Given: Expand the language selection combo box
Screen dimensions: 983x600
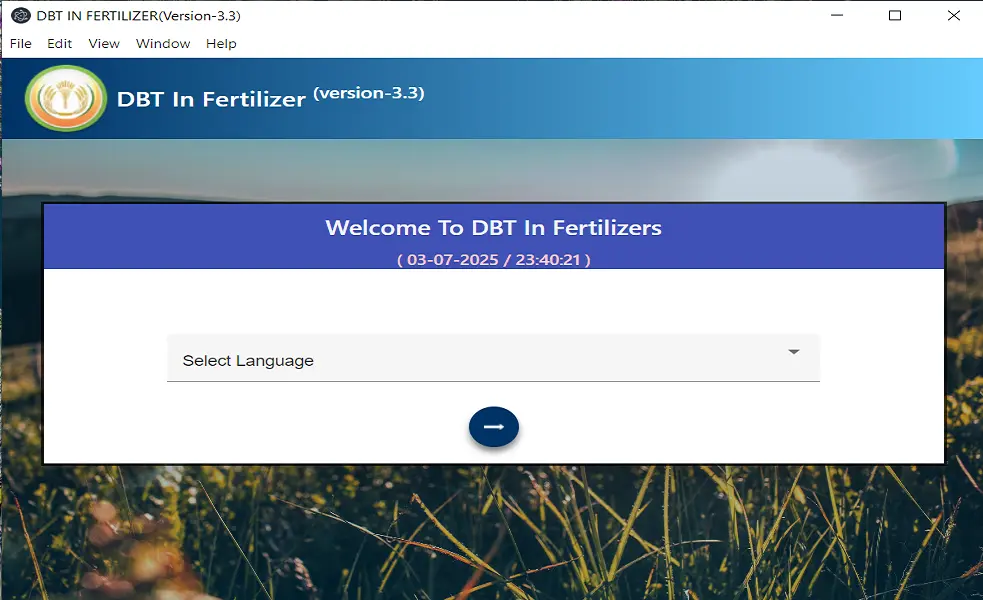Looking at the screenshot, I should [x=492, y=357].
